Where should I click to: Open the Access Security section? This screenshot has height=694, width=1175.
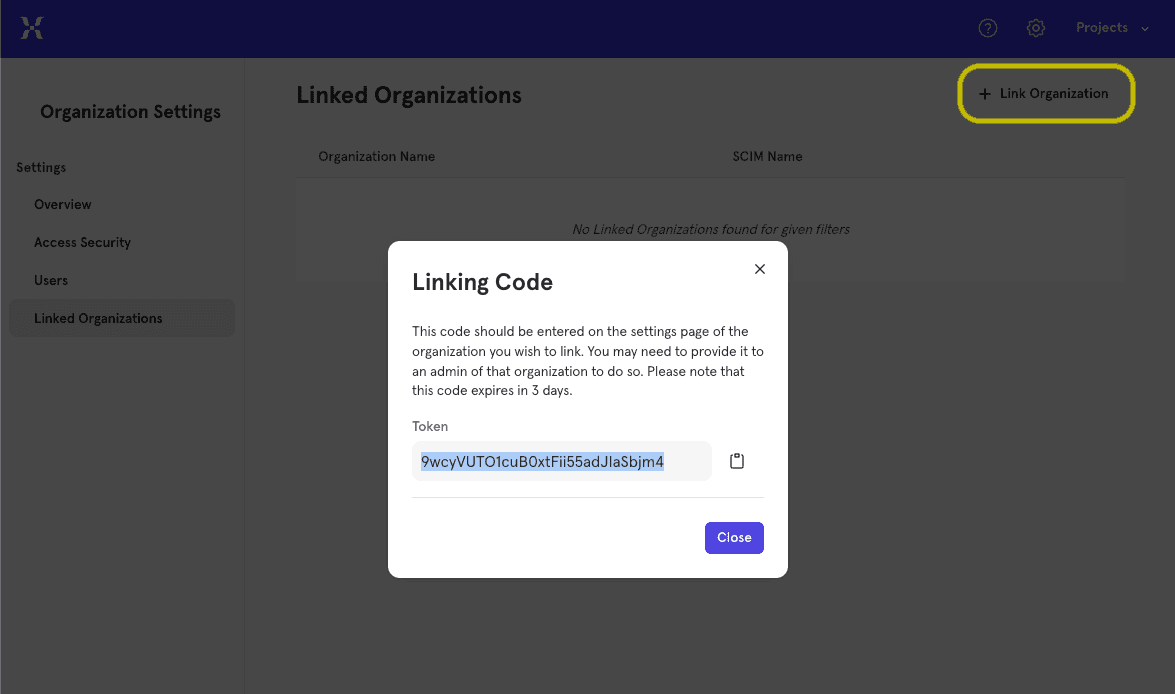[x=82, y=242]
